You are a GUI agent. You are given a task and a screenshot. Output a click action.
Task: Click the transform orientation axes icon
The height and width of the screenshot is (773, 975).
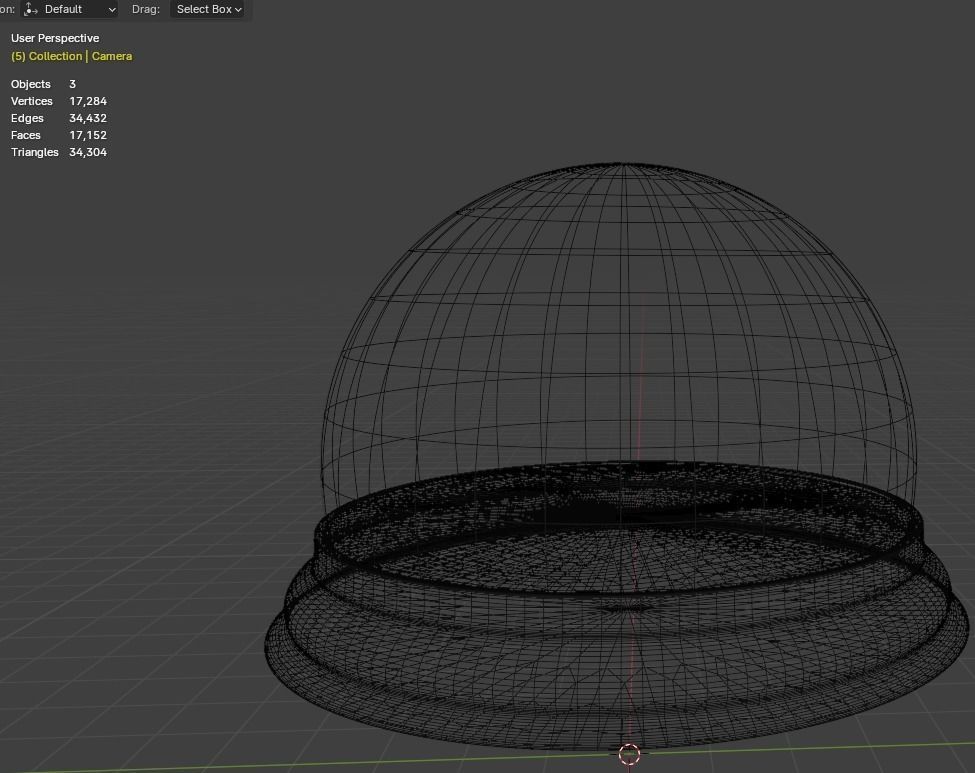pyautogui.click(x=31, y=9)
